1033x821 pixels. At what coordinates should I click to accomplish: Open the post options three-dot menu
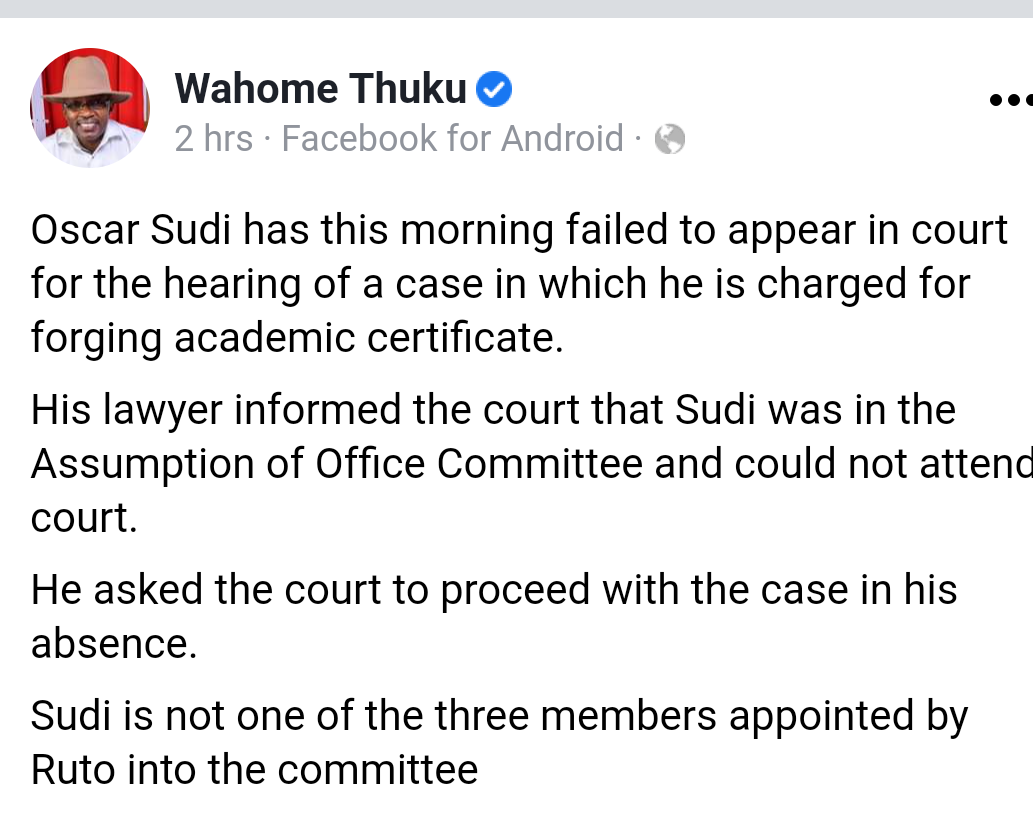point(1011,101)
